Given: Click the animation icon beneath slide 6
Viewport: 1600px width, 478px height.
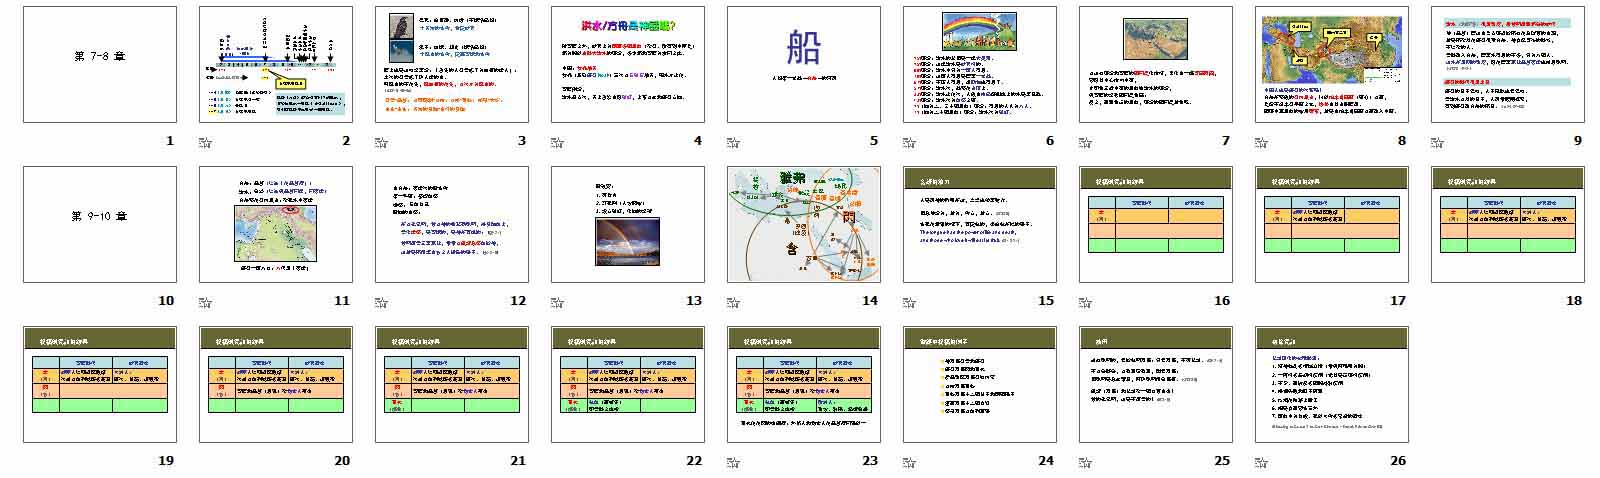Looking at the screenshot, I should click(x=911, y=141).
